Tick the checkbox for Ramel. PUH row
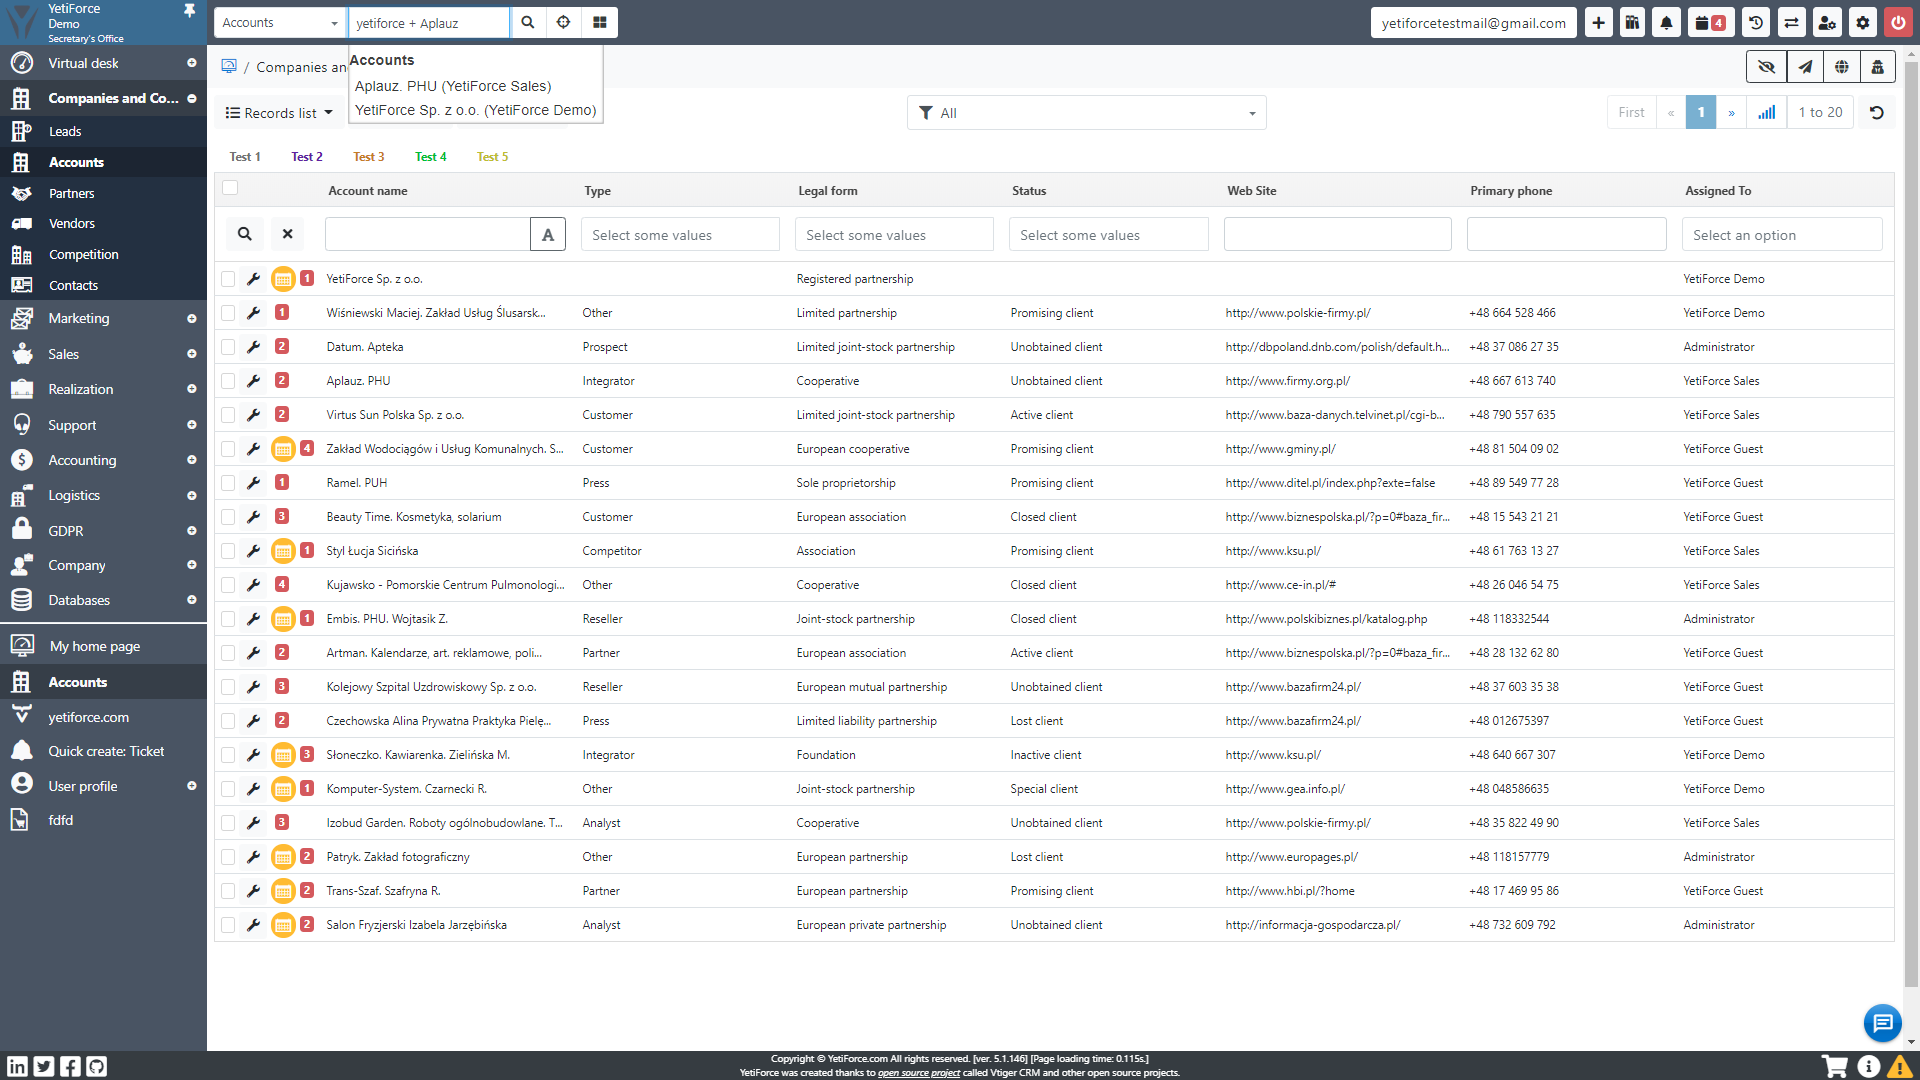This screenshot has width=1920, height=1080. pyautogui.click(x=228, y=483)
